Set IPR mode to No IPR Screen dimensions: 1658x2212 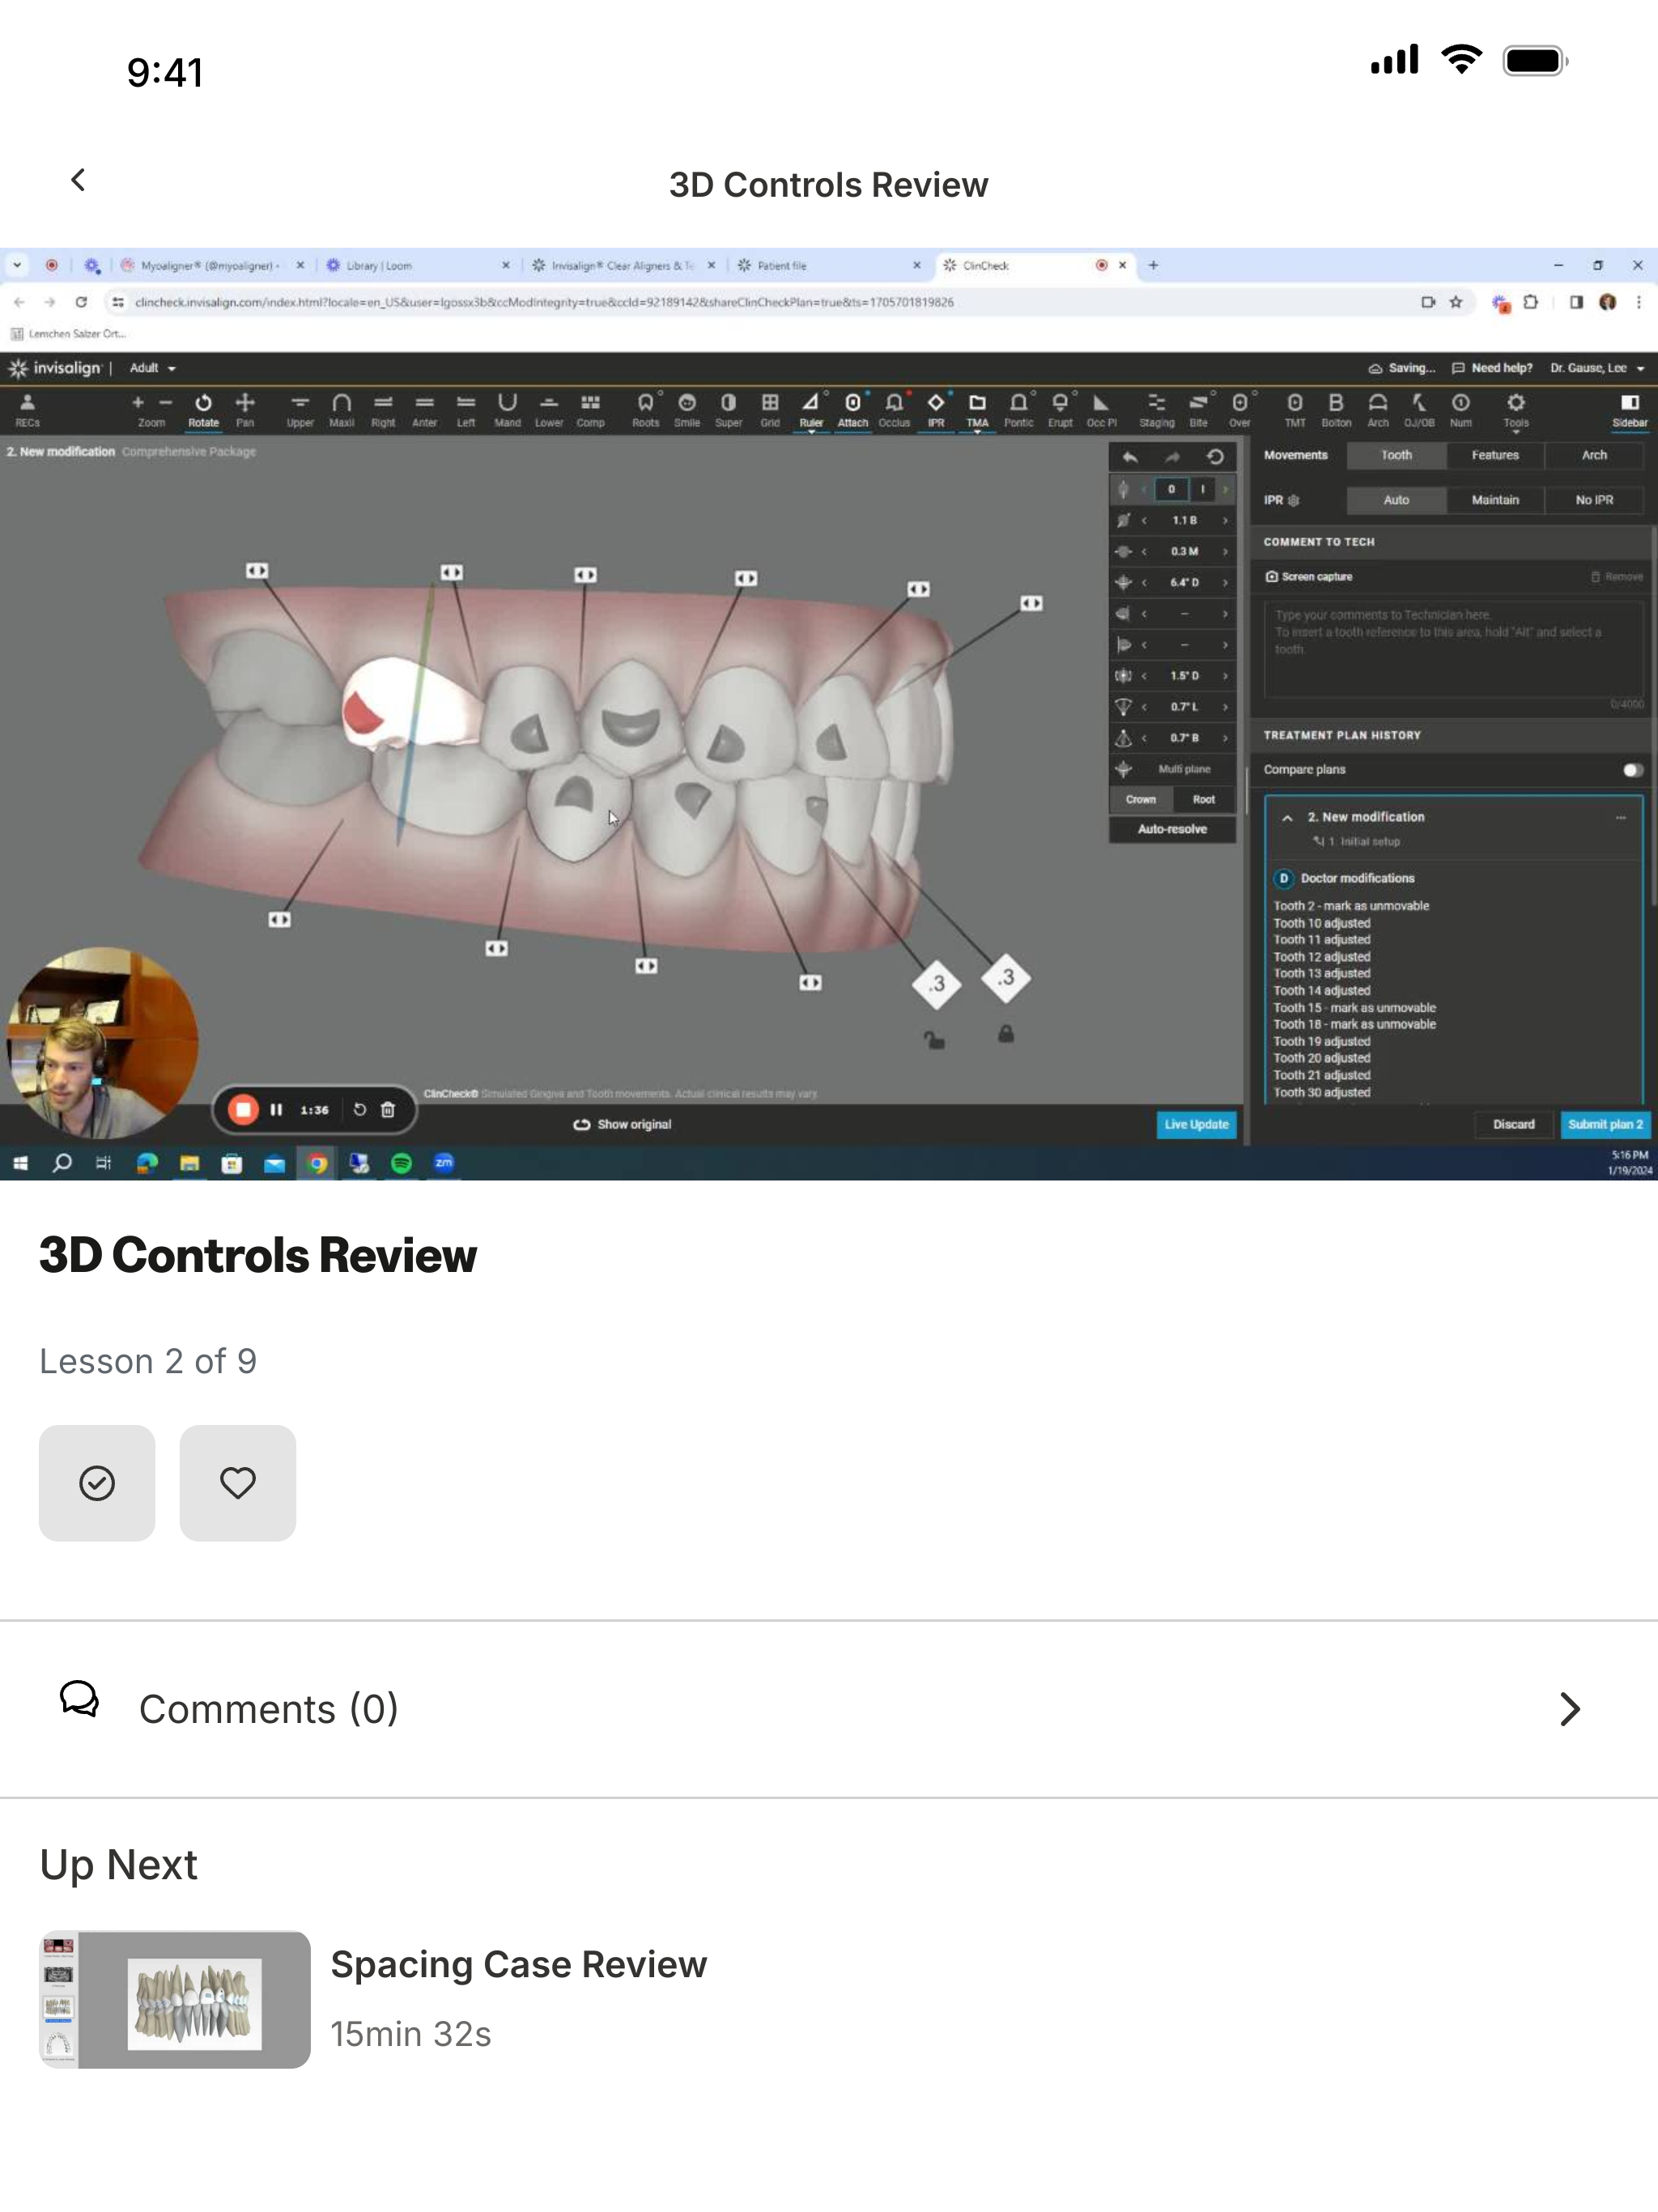(x=1594, y=500)
